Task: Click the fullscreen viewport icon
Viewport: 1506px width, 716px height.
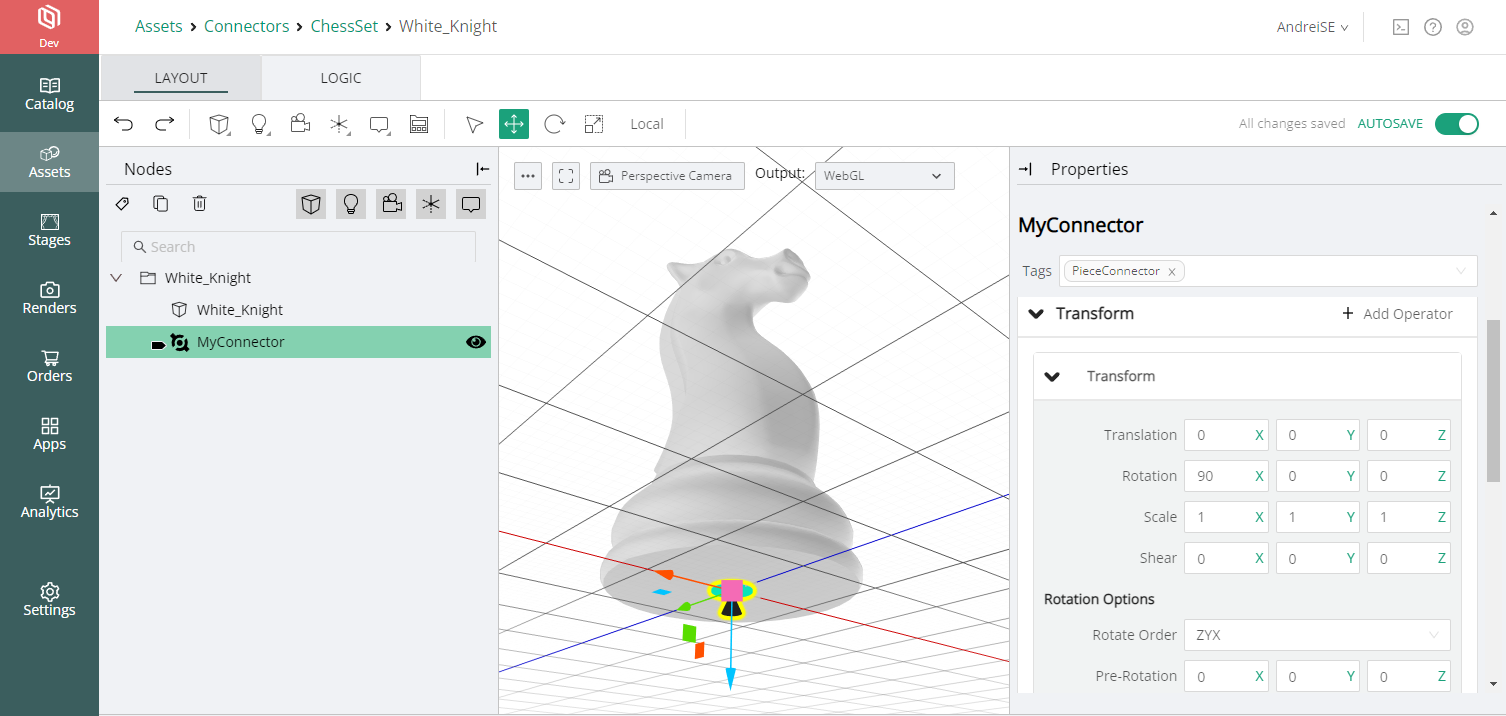Action: click(566, 176)
